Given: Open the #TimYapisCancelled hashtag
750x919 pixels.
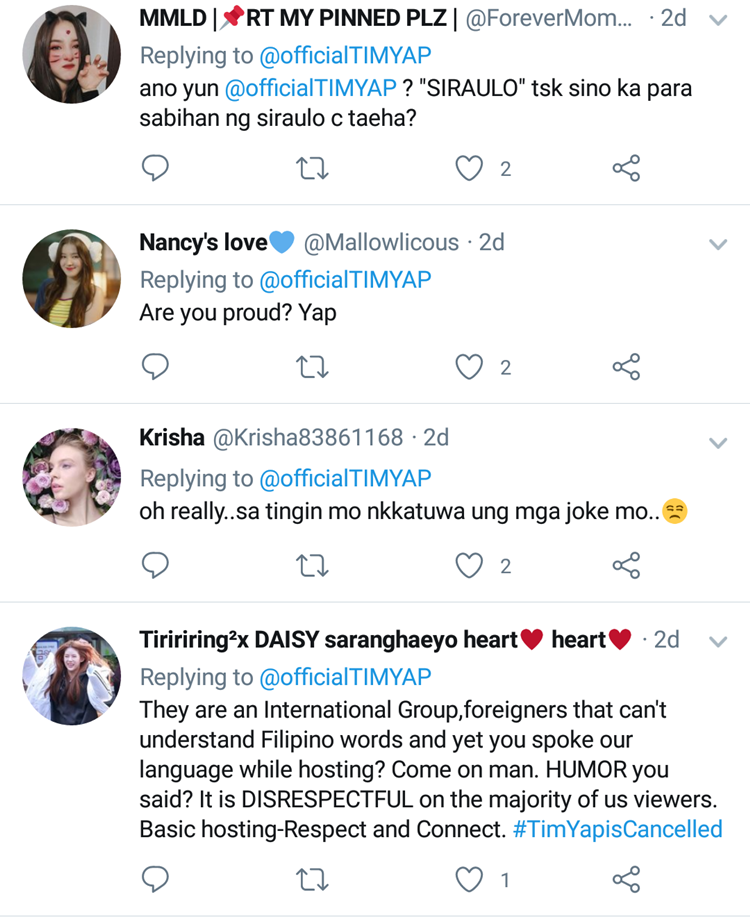Looking at the screenshot, I should pos(617,829).
